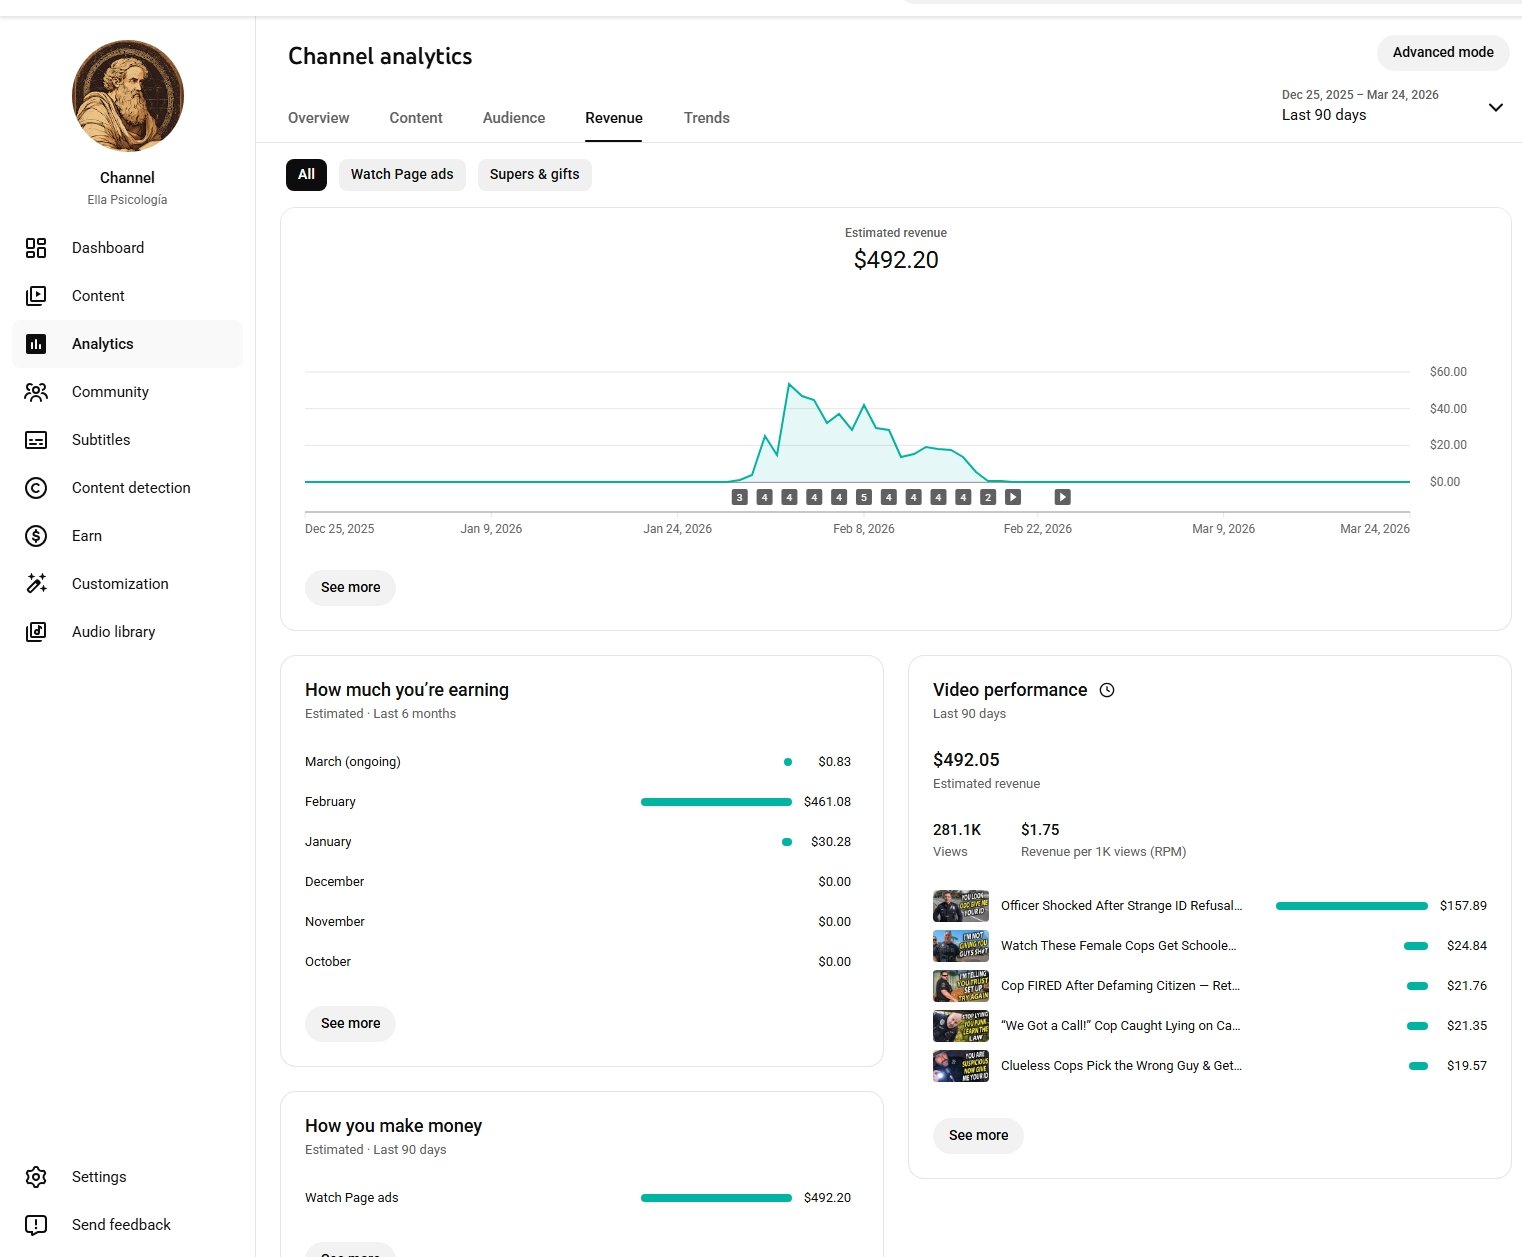
Task: Click the Subtitles sidebar icon
Action: [36, 440]
